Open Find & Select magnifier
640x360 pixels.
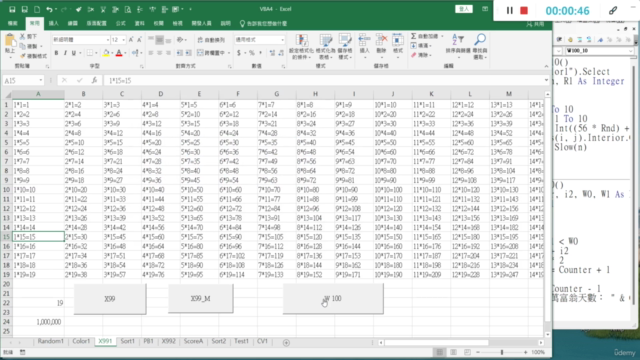point(480,46)
